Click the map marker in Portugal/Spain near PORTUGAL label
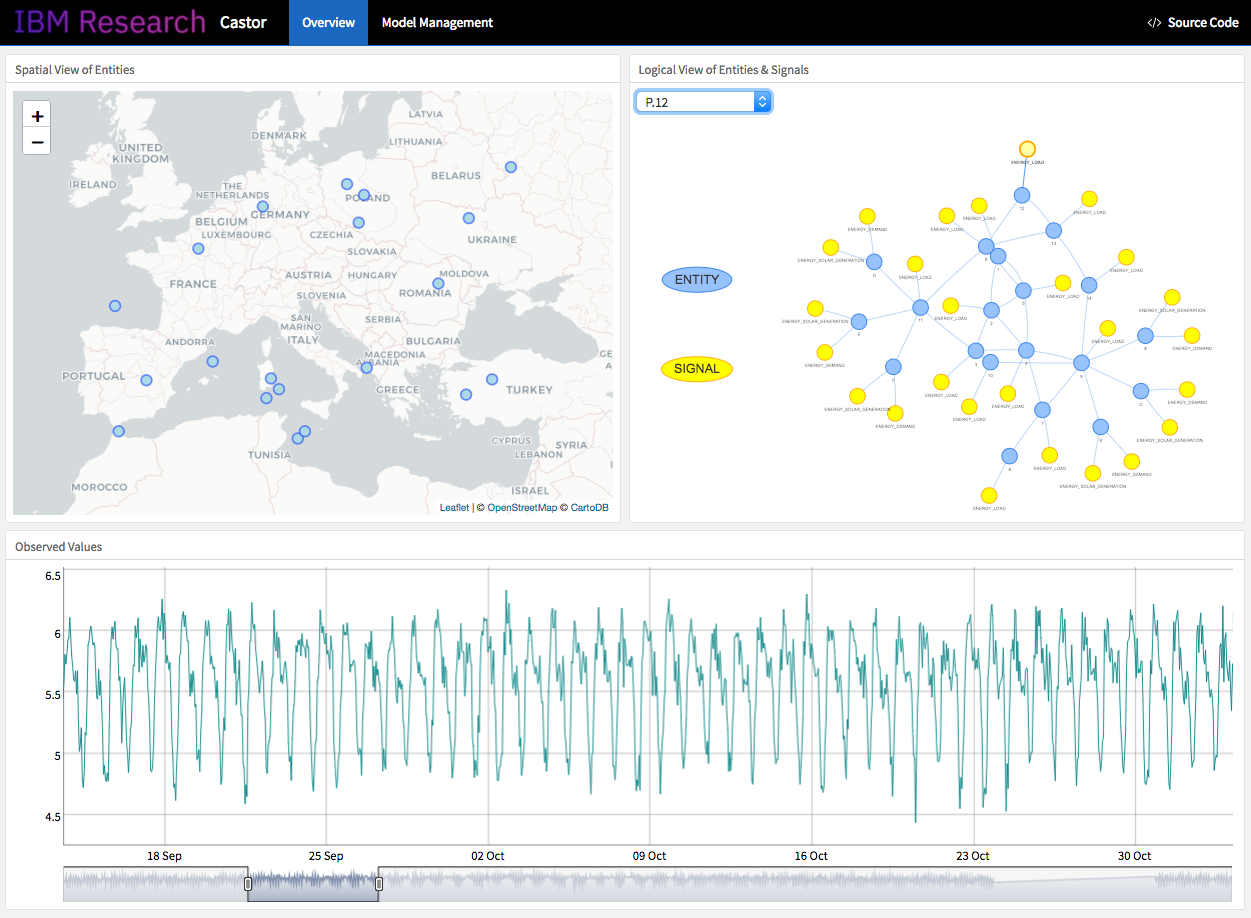Image resolution: width=1251 pixels, height=918 pixels. tap(147, 380)
